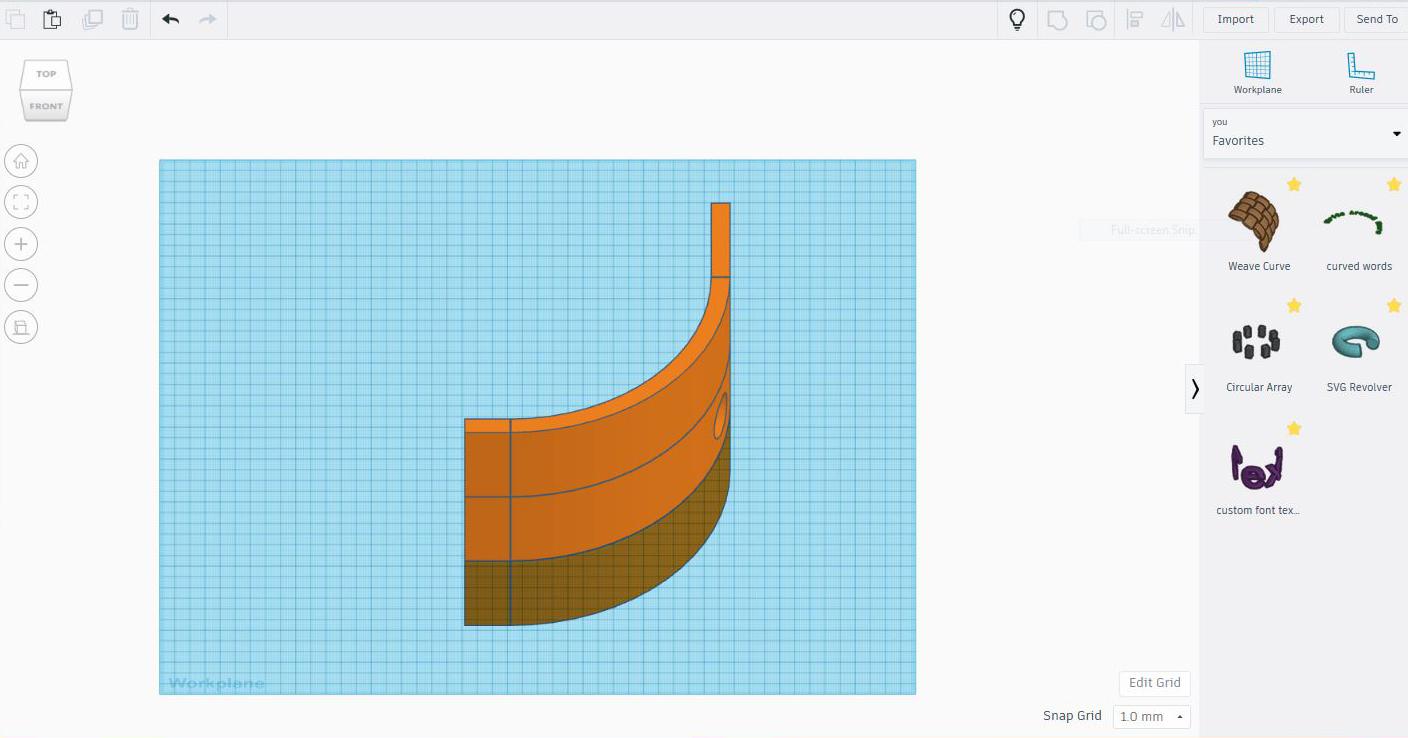Return to Home view
Image resolution: width=1408 pixels, height=738 pixels.
click(21, 161)
